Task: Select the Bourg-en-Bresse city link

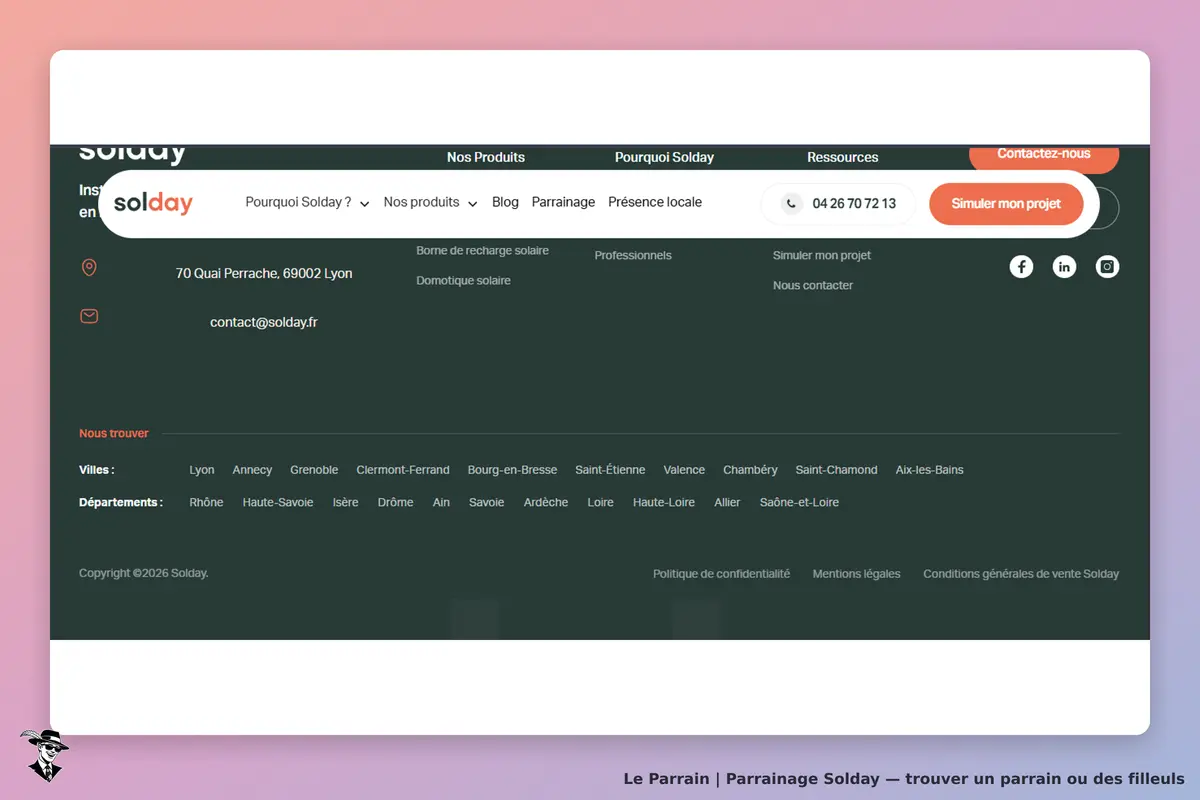Action: [512, 470]
